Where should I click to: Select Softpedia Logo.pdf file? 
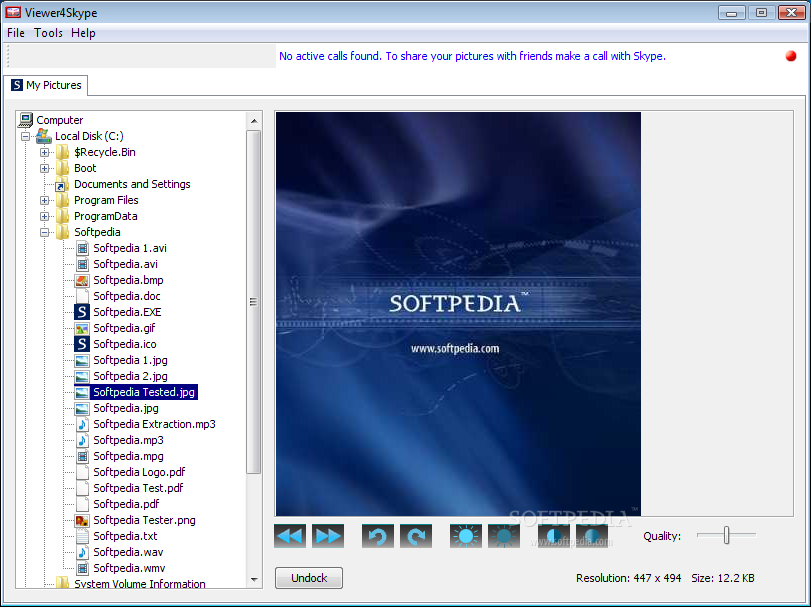coord(139,472)
